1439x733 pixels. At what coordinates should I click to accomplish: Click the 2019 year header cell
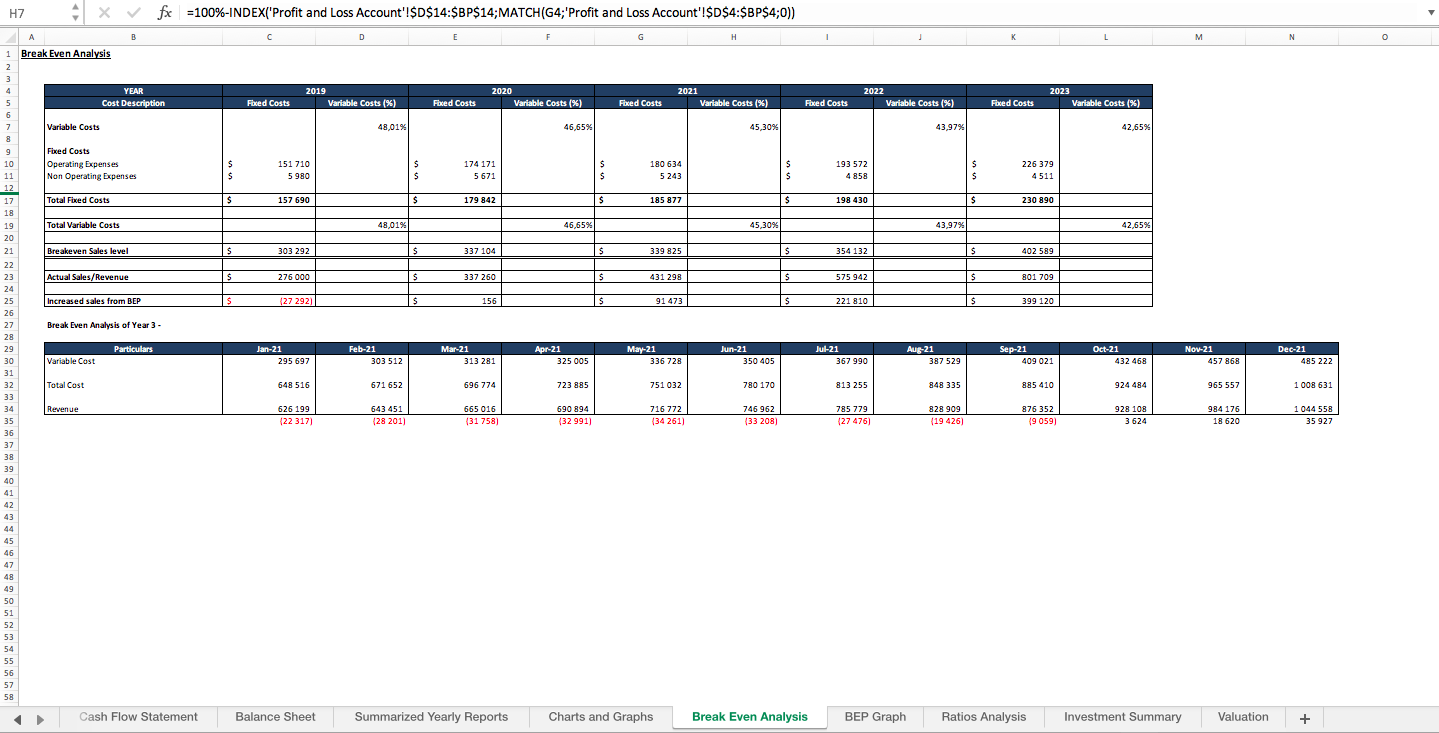315,91
